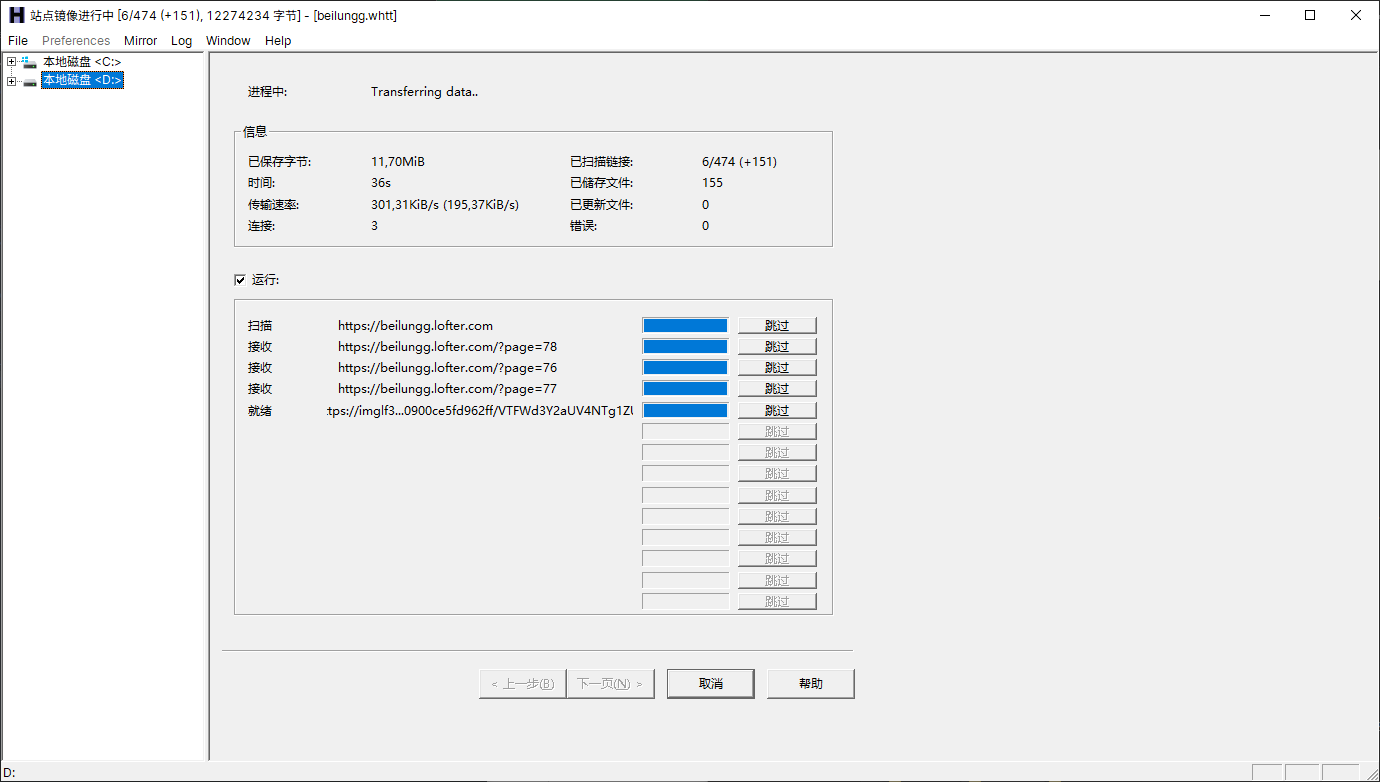1380x782 pixels.
Task: Skip the ?page=78 download
Action: [777, 346]
